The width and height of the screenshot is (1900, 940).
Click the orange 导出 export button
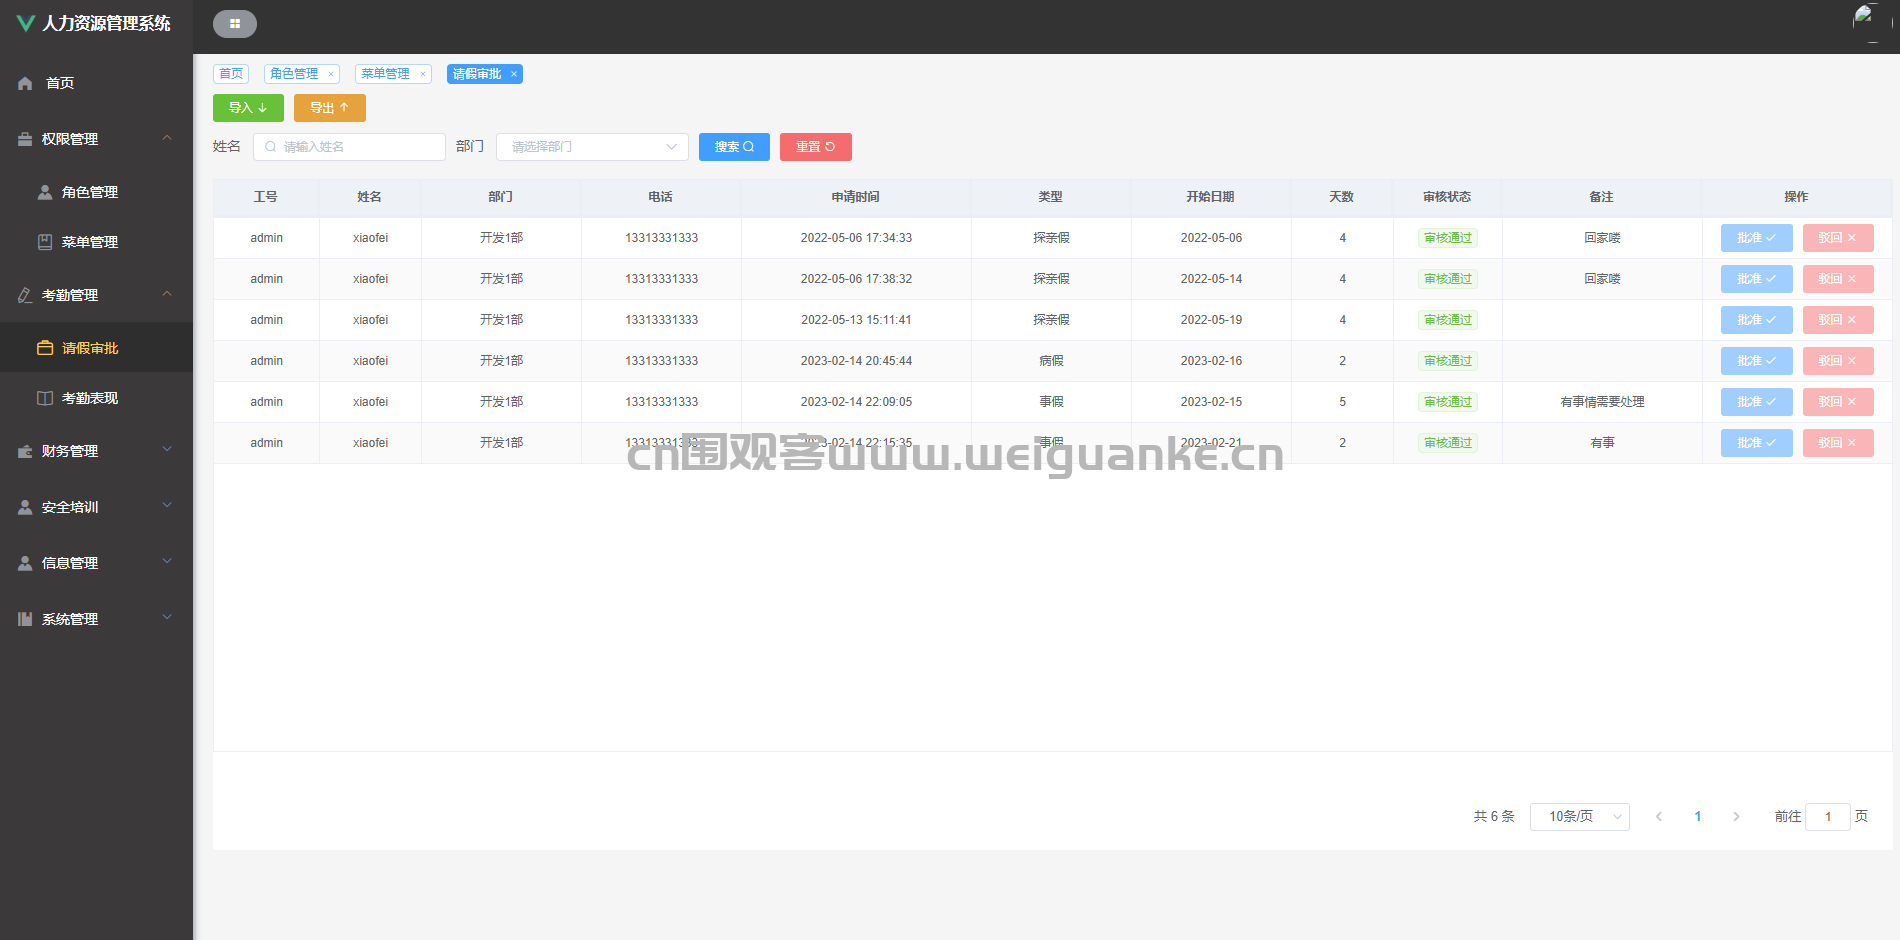(330, 108)
